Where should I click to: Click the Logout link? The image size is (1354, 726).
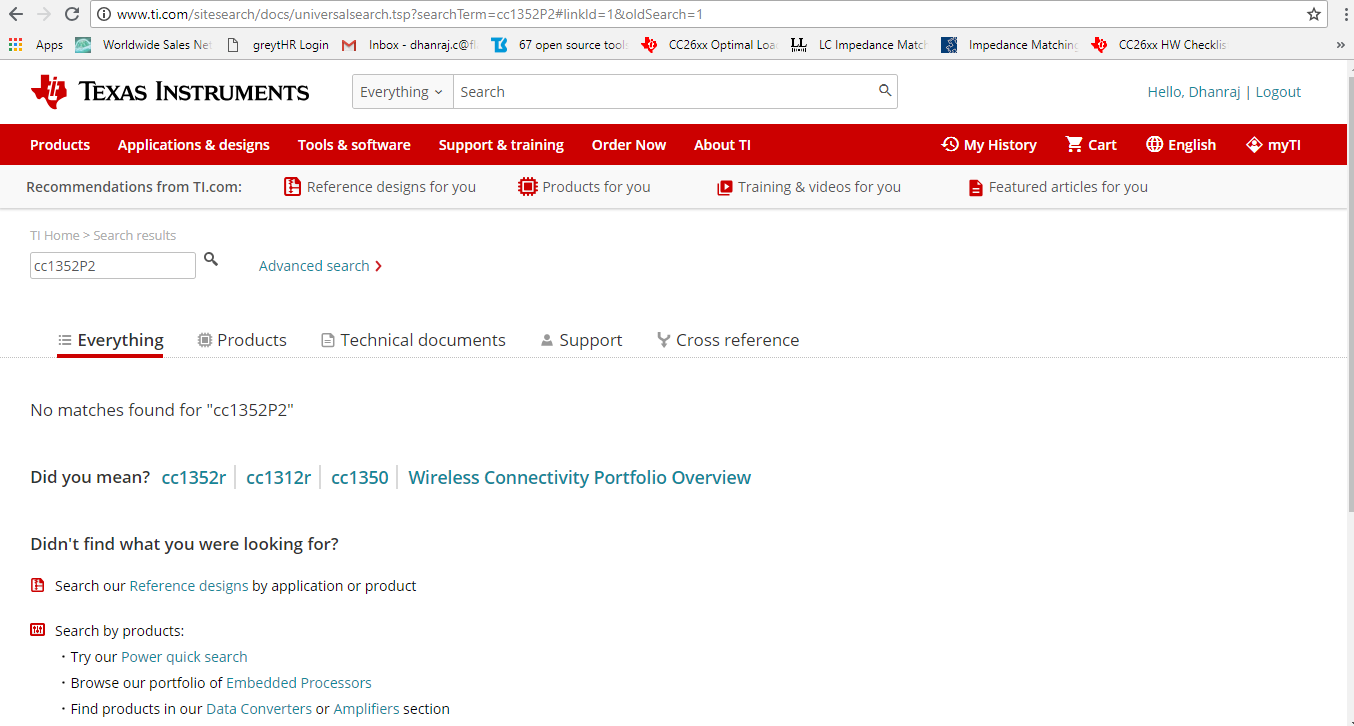(x=1278, y=92)
